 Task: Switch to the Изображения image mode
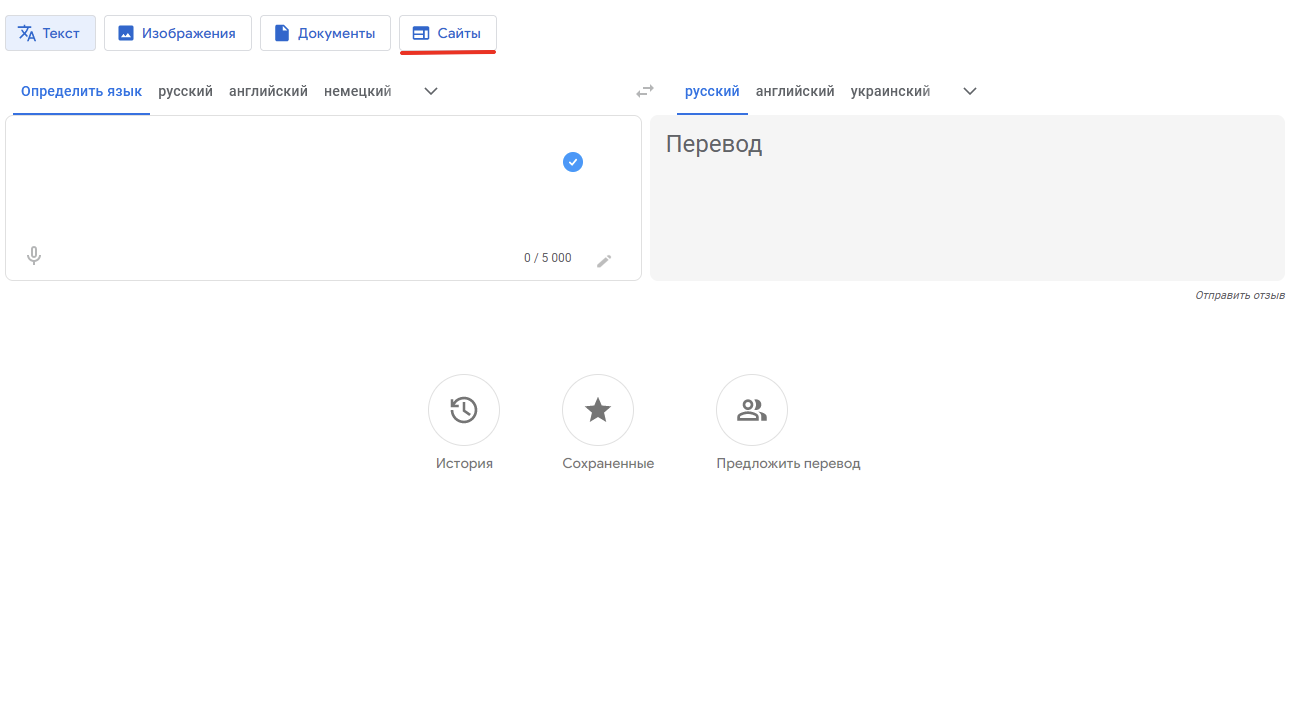point(178,33)
